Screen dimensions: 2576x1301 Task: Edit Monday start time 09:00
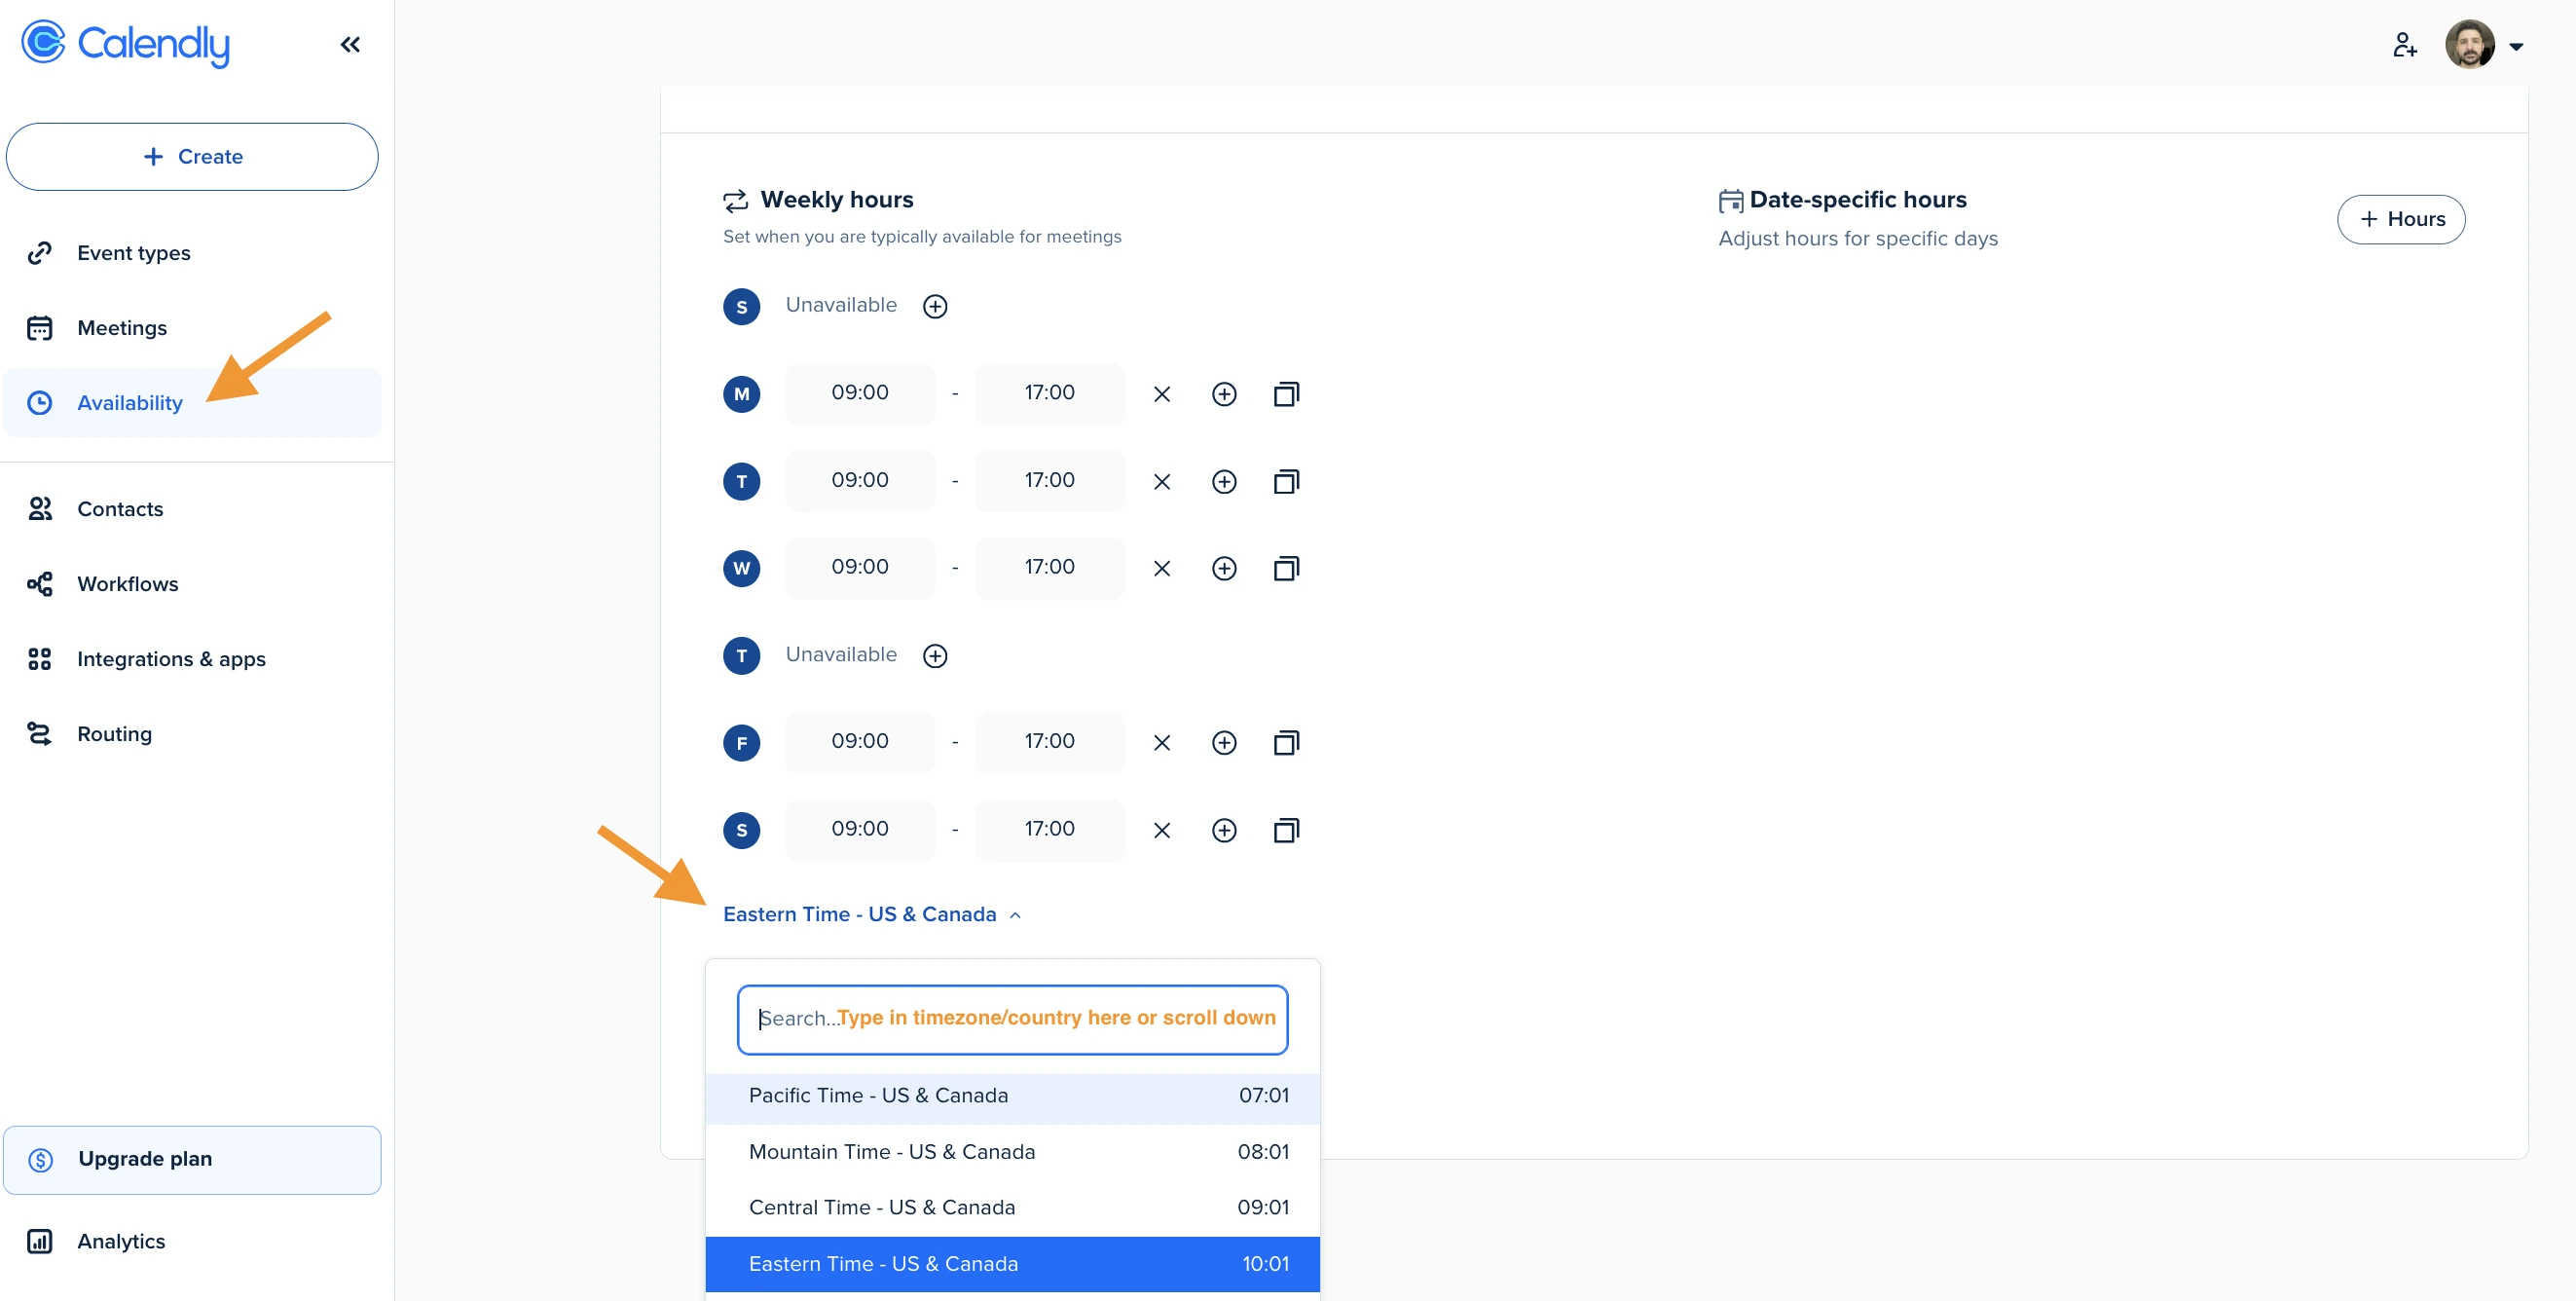pos(860,393)
